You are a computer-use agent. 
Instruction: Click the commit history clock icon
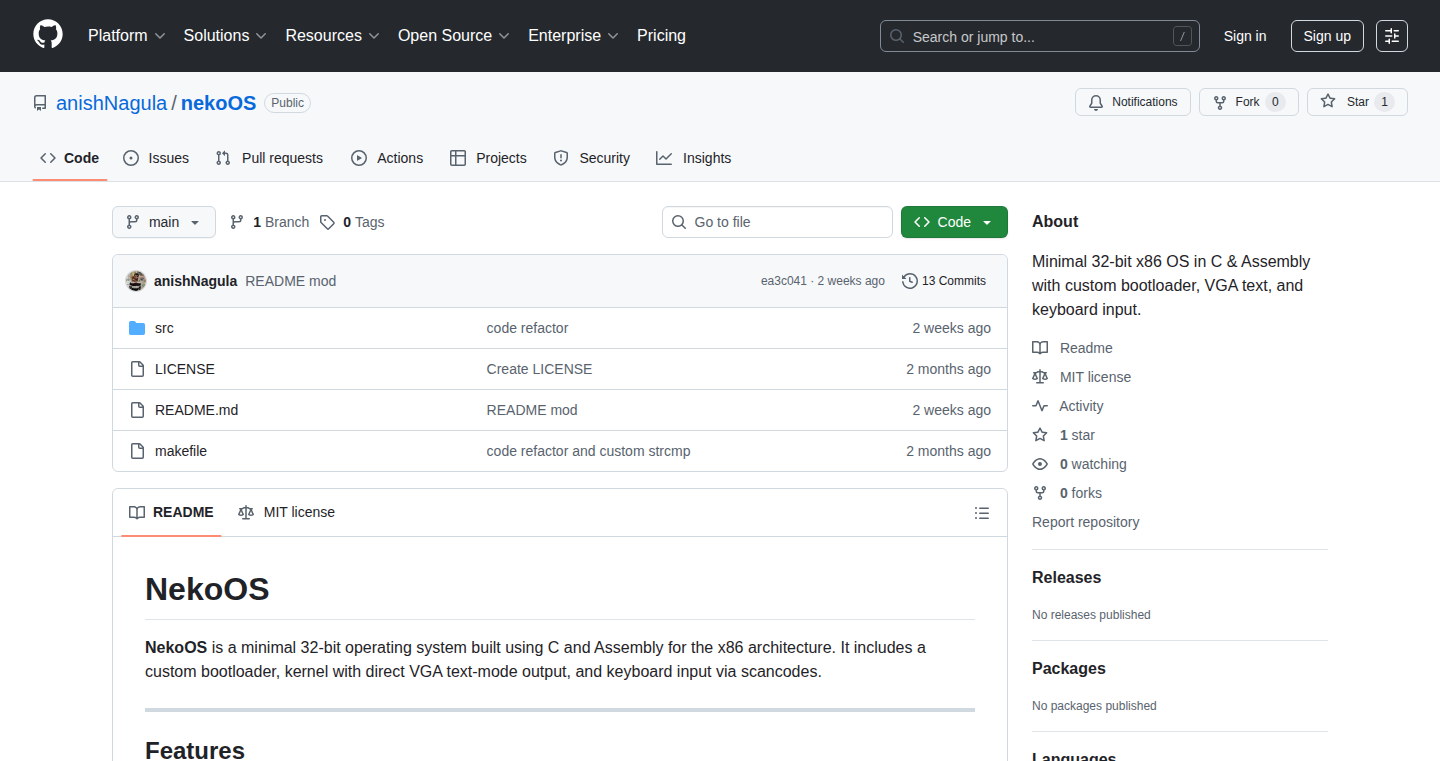(909, 281)
